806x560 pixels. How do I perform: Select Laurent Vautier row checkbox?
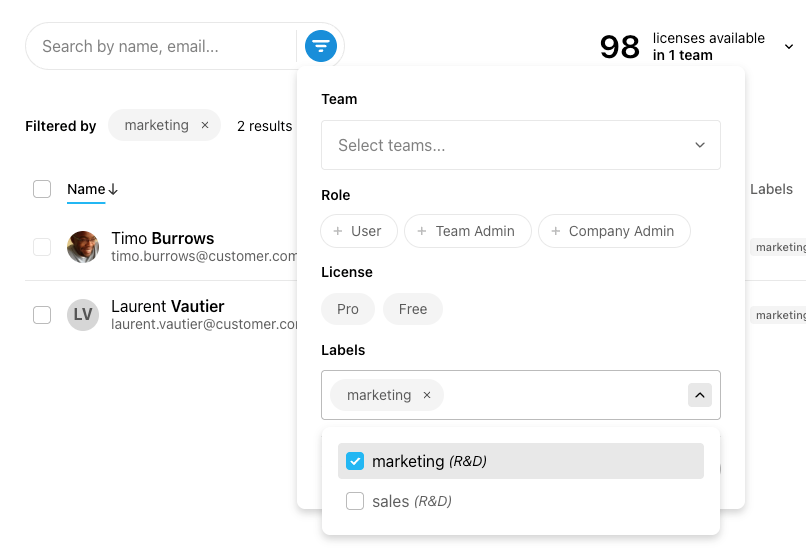tap(42, 315)
